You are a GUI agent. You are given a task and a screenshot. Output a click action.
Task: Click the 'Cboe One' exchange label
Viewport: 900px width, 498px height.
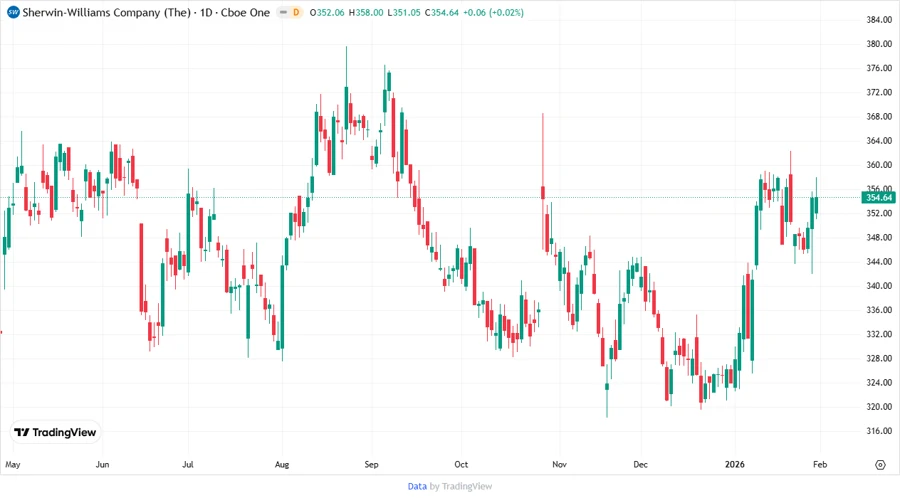point(245,12)
